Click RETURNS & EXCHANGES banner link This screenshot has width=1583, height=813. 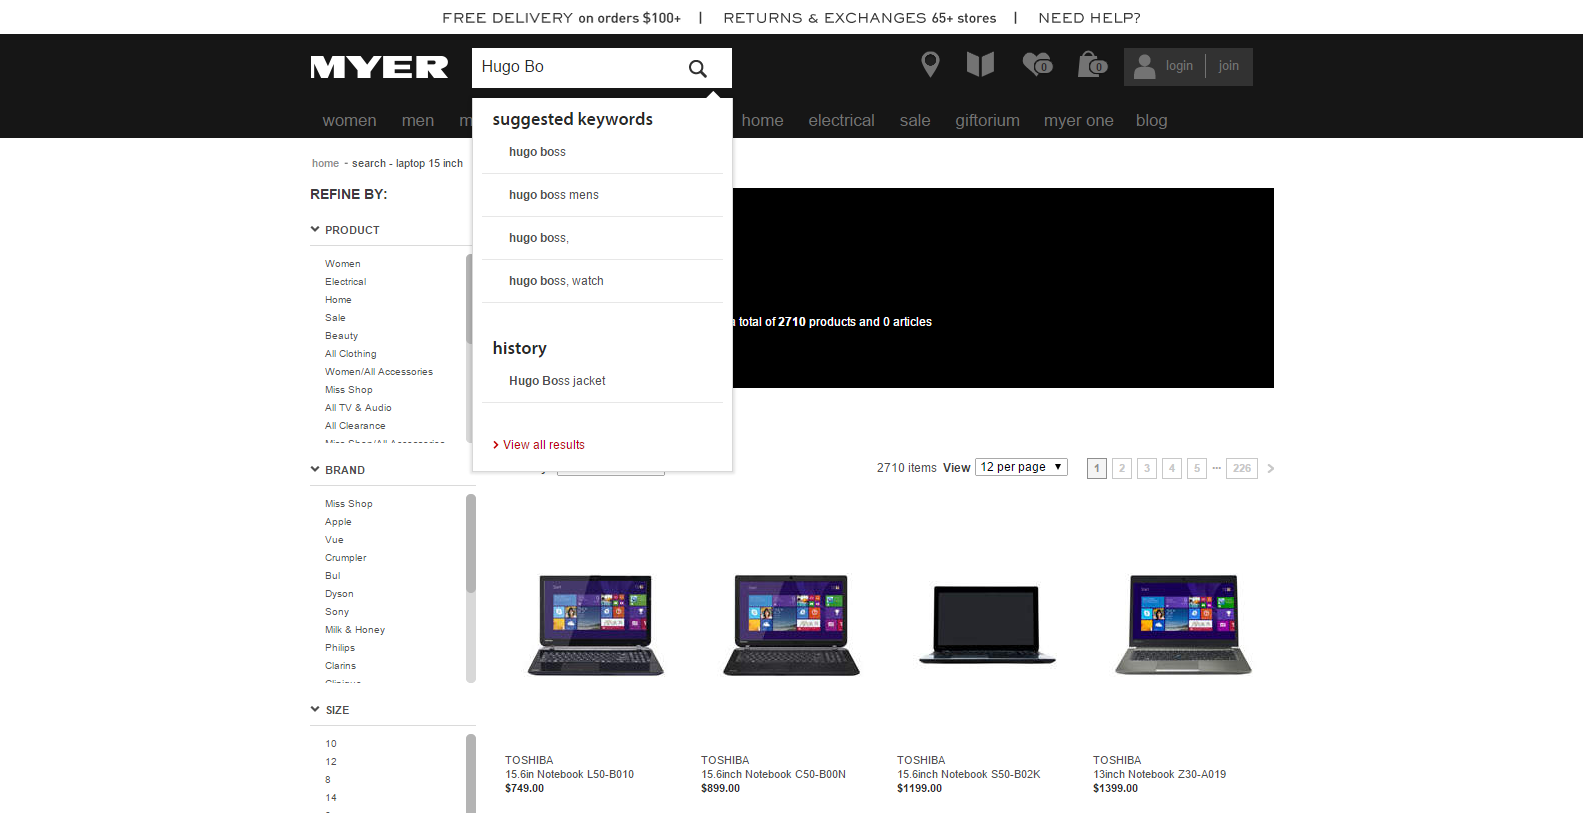coord(859,18)
